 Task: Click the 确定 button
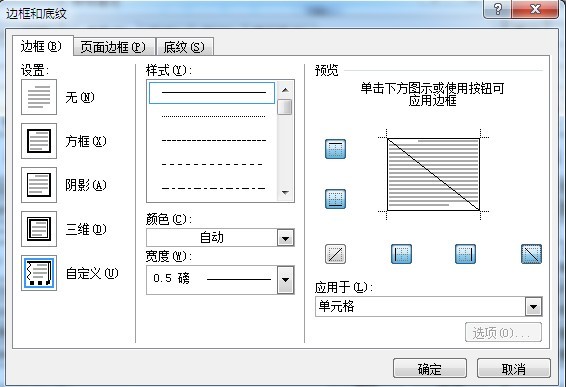[430, 369]
